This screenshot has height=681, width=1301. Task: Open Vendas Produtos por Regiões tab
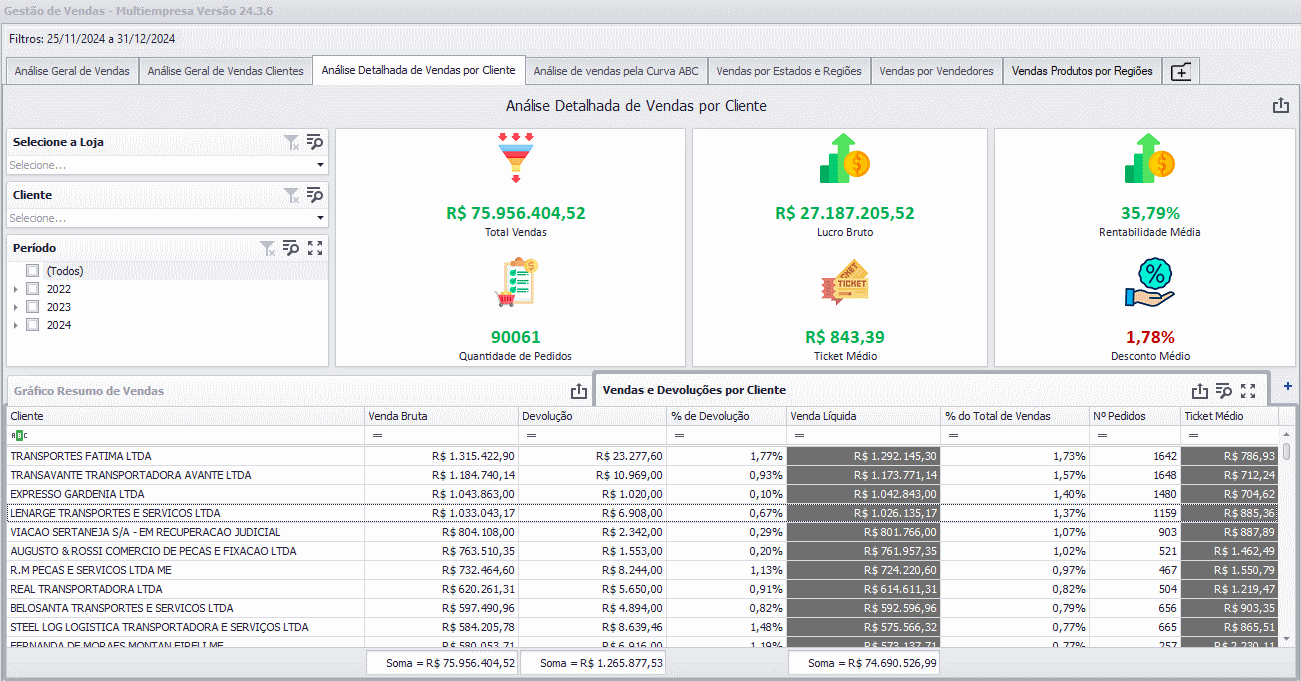pos(1082,71)
